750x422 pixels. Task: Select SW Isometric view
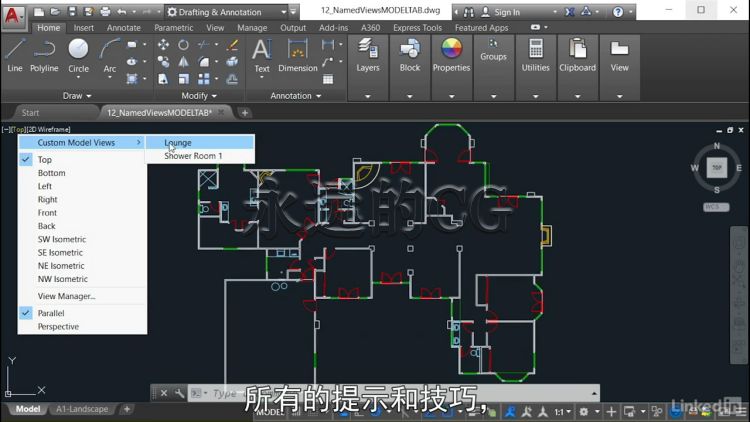tap(82, 239)
